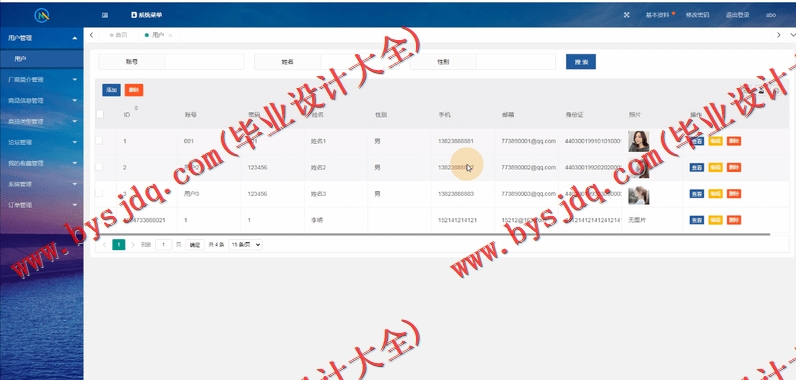Select 用户 in the sidebar
The width and height of the screenshot is (796, 380).
[x=42, y=59]
